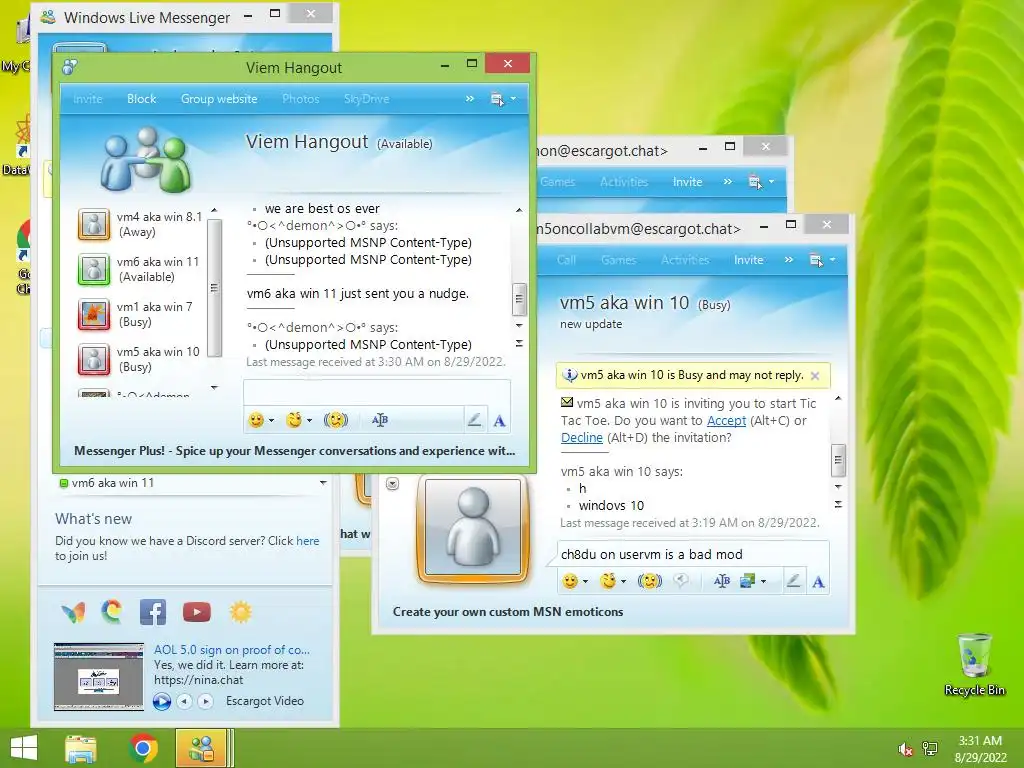Viewport: 1024px width, 768px height.
Task: Open wink picker in Viem Hangout window
Action: pyautogui.click(x=294, y=420)
